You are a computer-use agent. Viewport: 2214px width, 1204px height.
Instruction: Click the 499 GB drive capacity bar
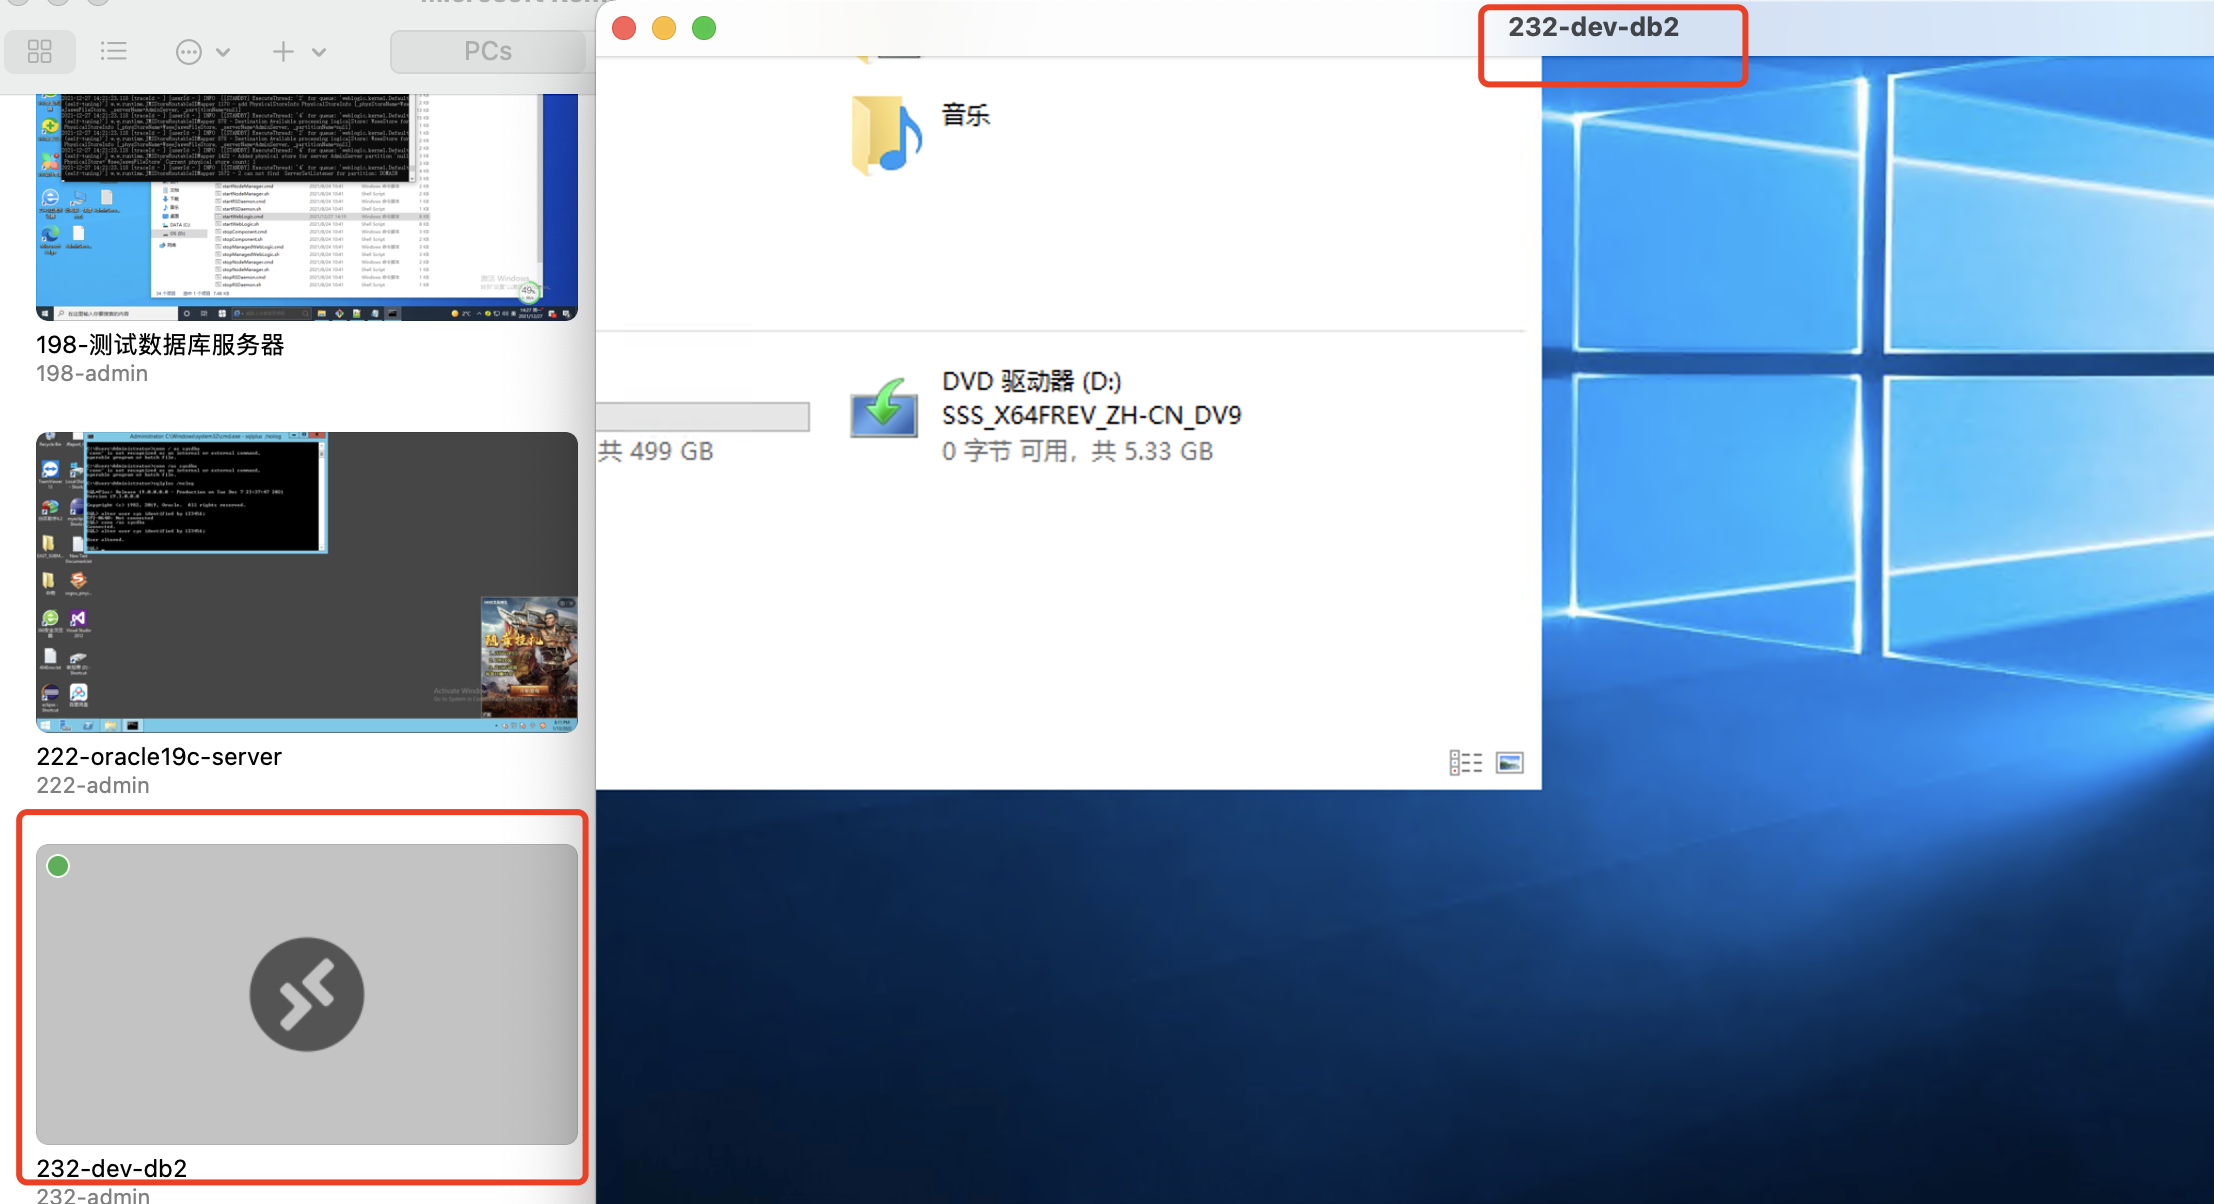703,416
